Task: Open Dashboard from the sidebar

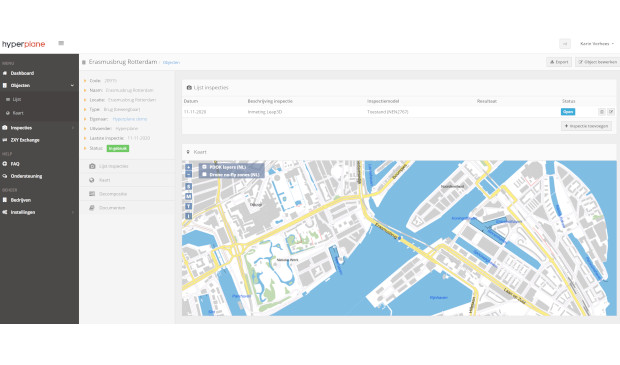Action: [22, 73]
